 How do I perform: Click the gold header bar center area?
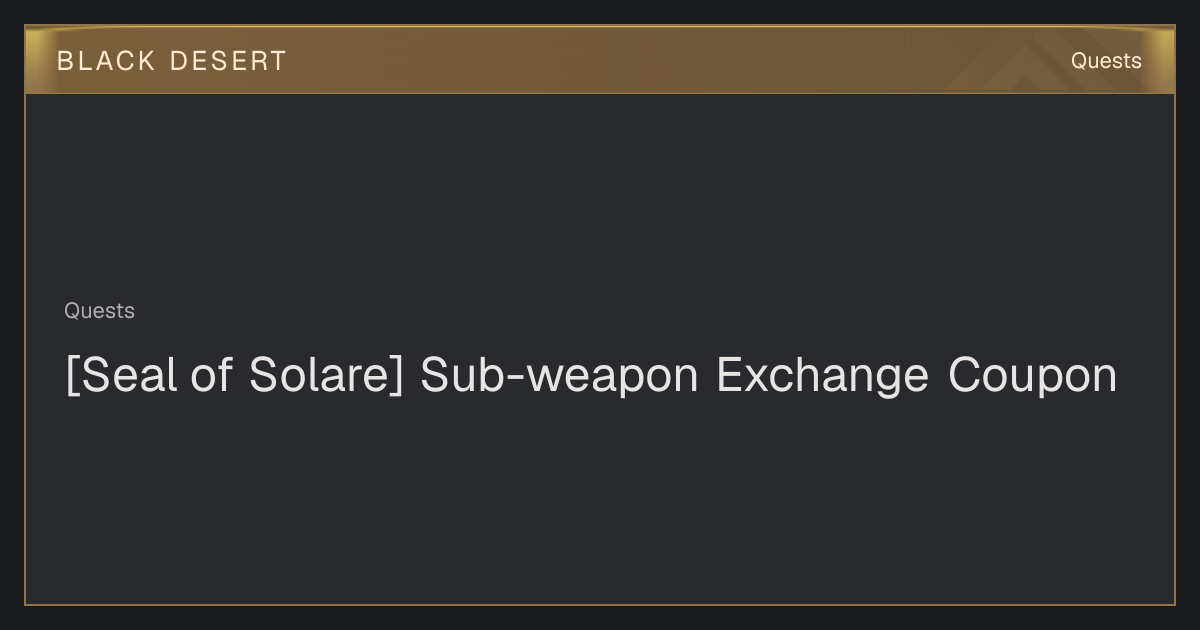[x=600, y=60]
